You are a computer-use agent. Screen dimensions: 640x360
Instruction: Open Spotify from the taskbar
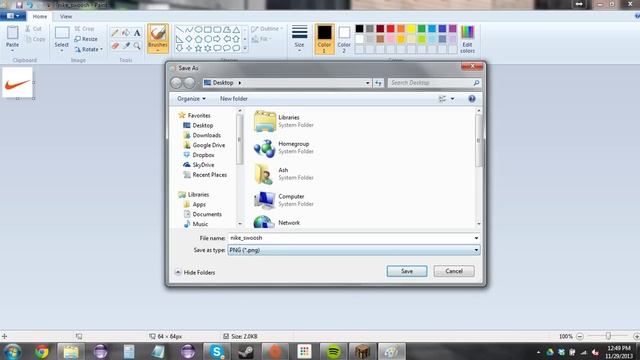pos(333,351)
